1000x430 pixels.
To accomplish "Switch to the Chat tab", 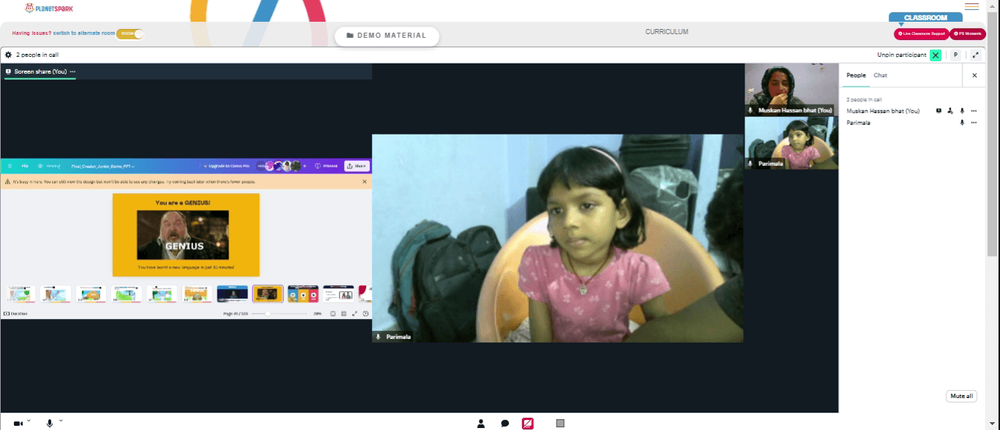I will [x=880, y=75].
